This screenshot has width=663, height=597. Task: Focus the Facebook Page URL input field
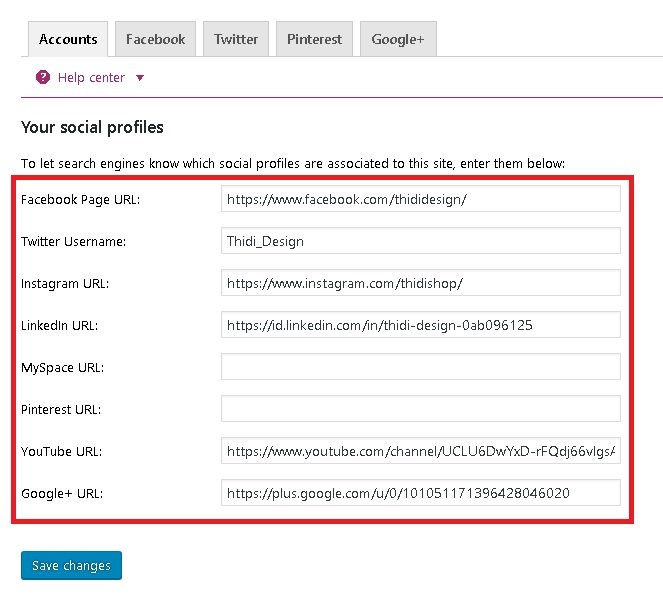point(420,199)
